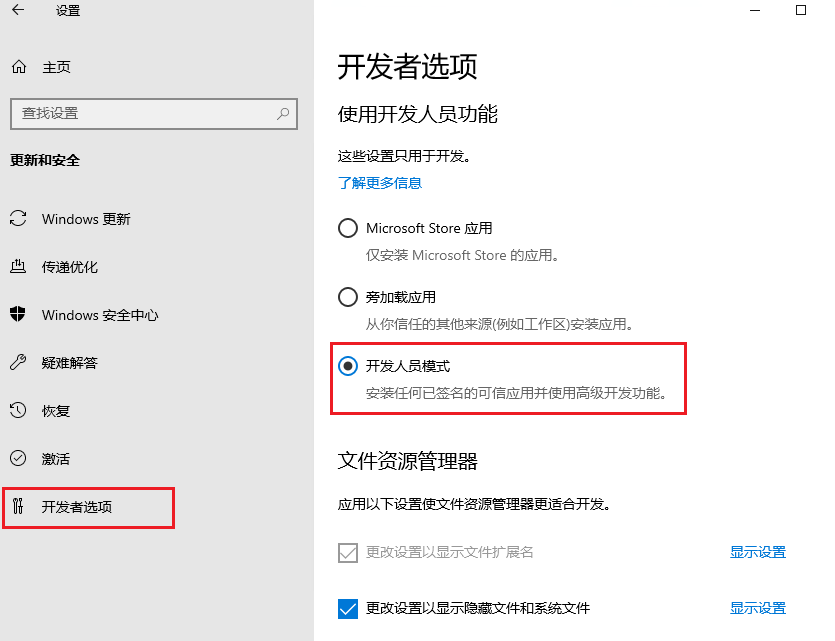Click 显示设置 link for file extensions
Image resolution: width=835 pixels, height=641 pixels.
point(757,552)
